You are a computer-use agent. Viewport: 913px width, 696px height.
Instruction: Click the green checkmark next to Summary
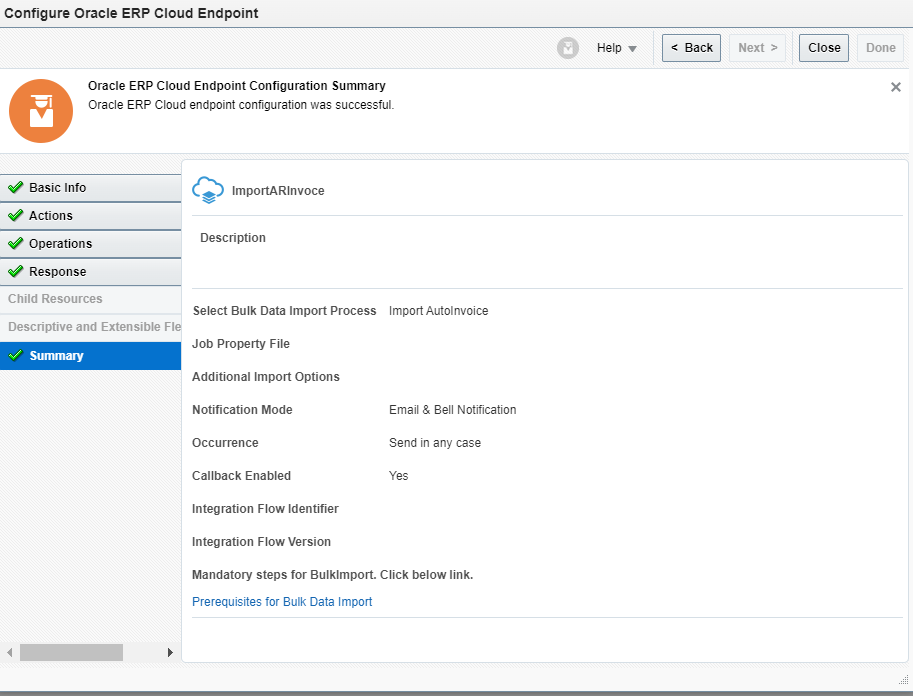pyautogui.click(x=17, y=355)
